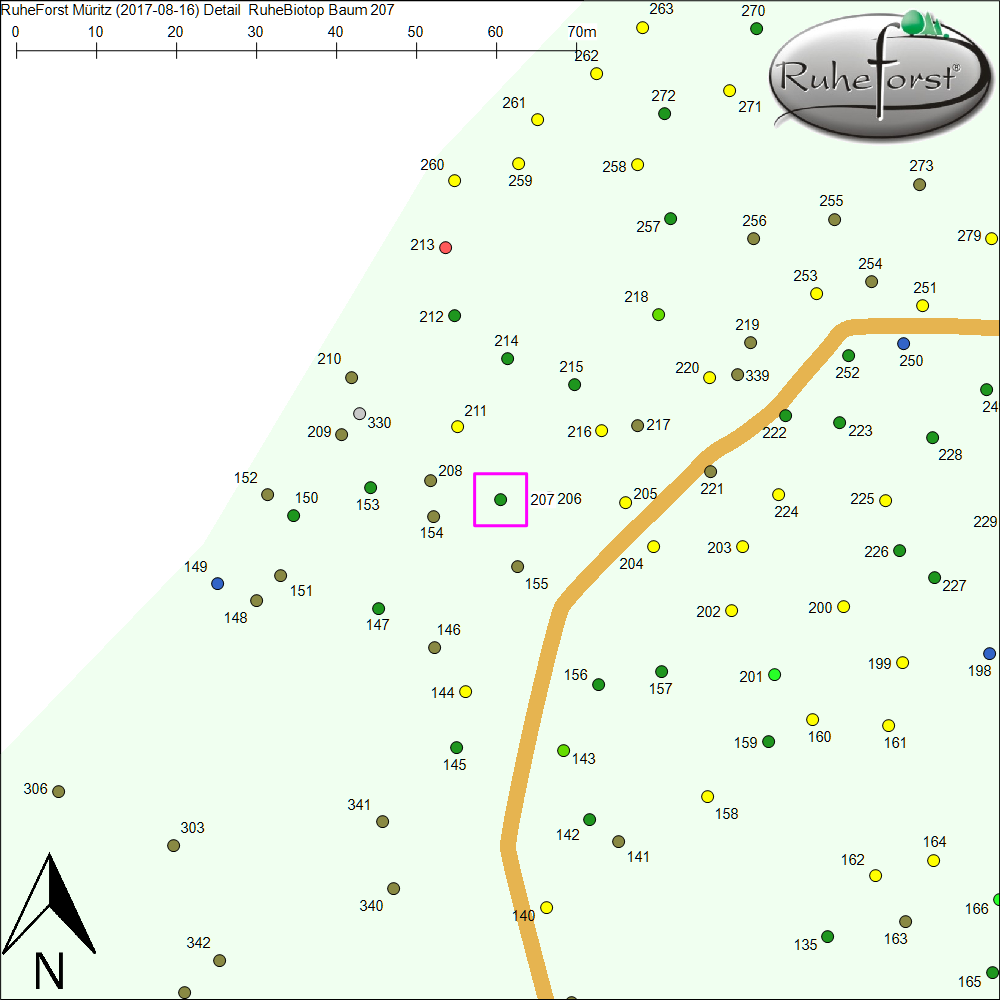Click the 40 tick on the scale bar
Viewport: 1000px width, 1000px height.
coord(336,48)
